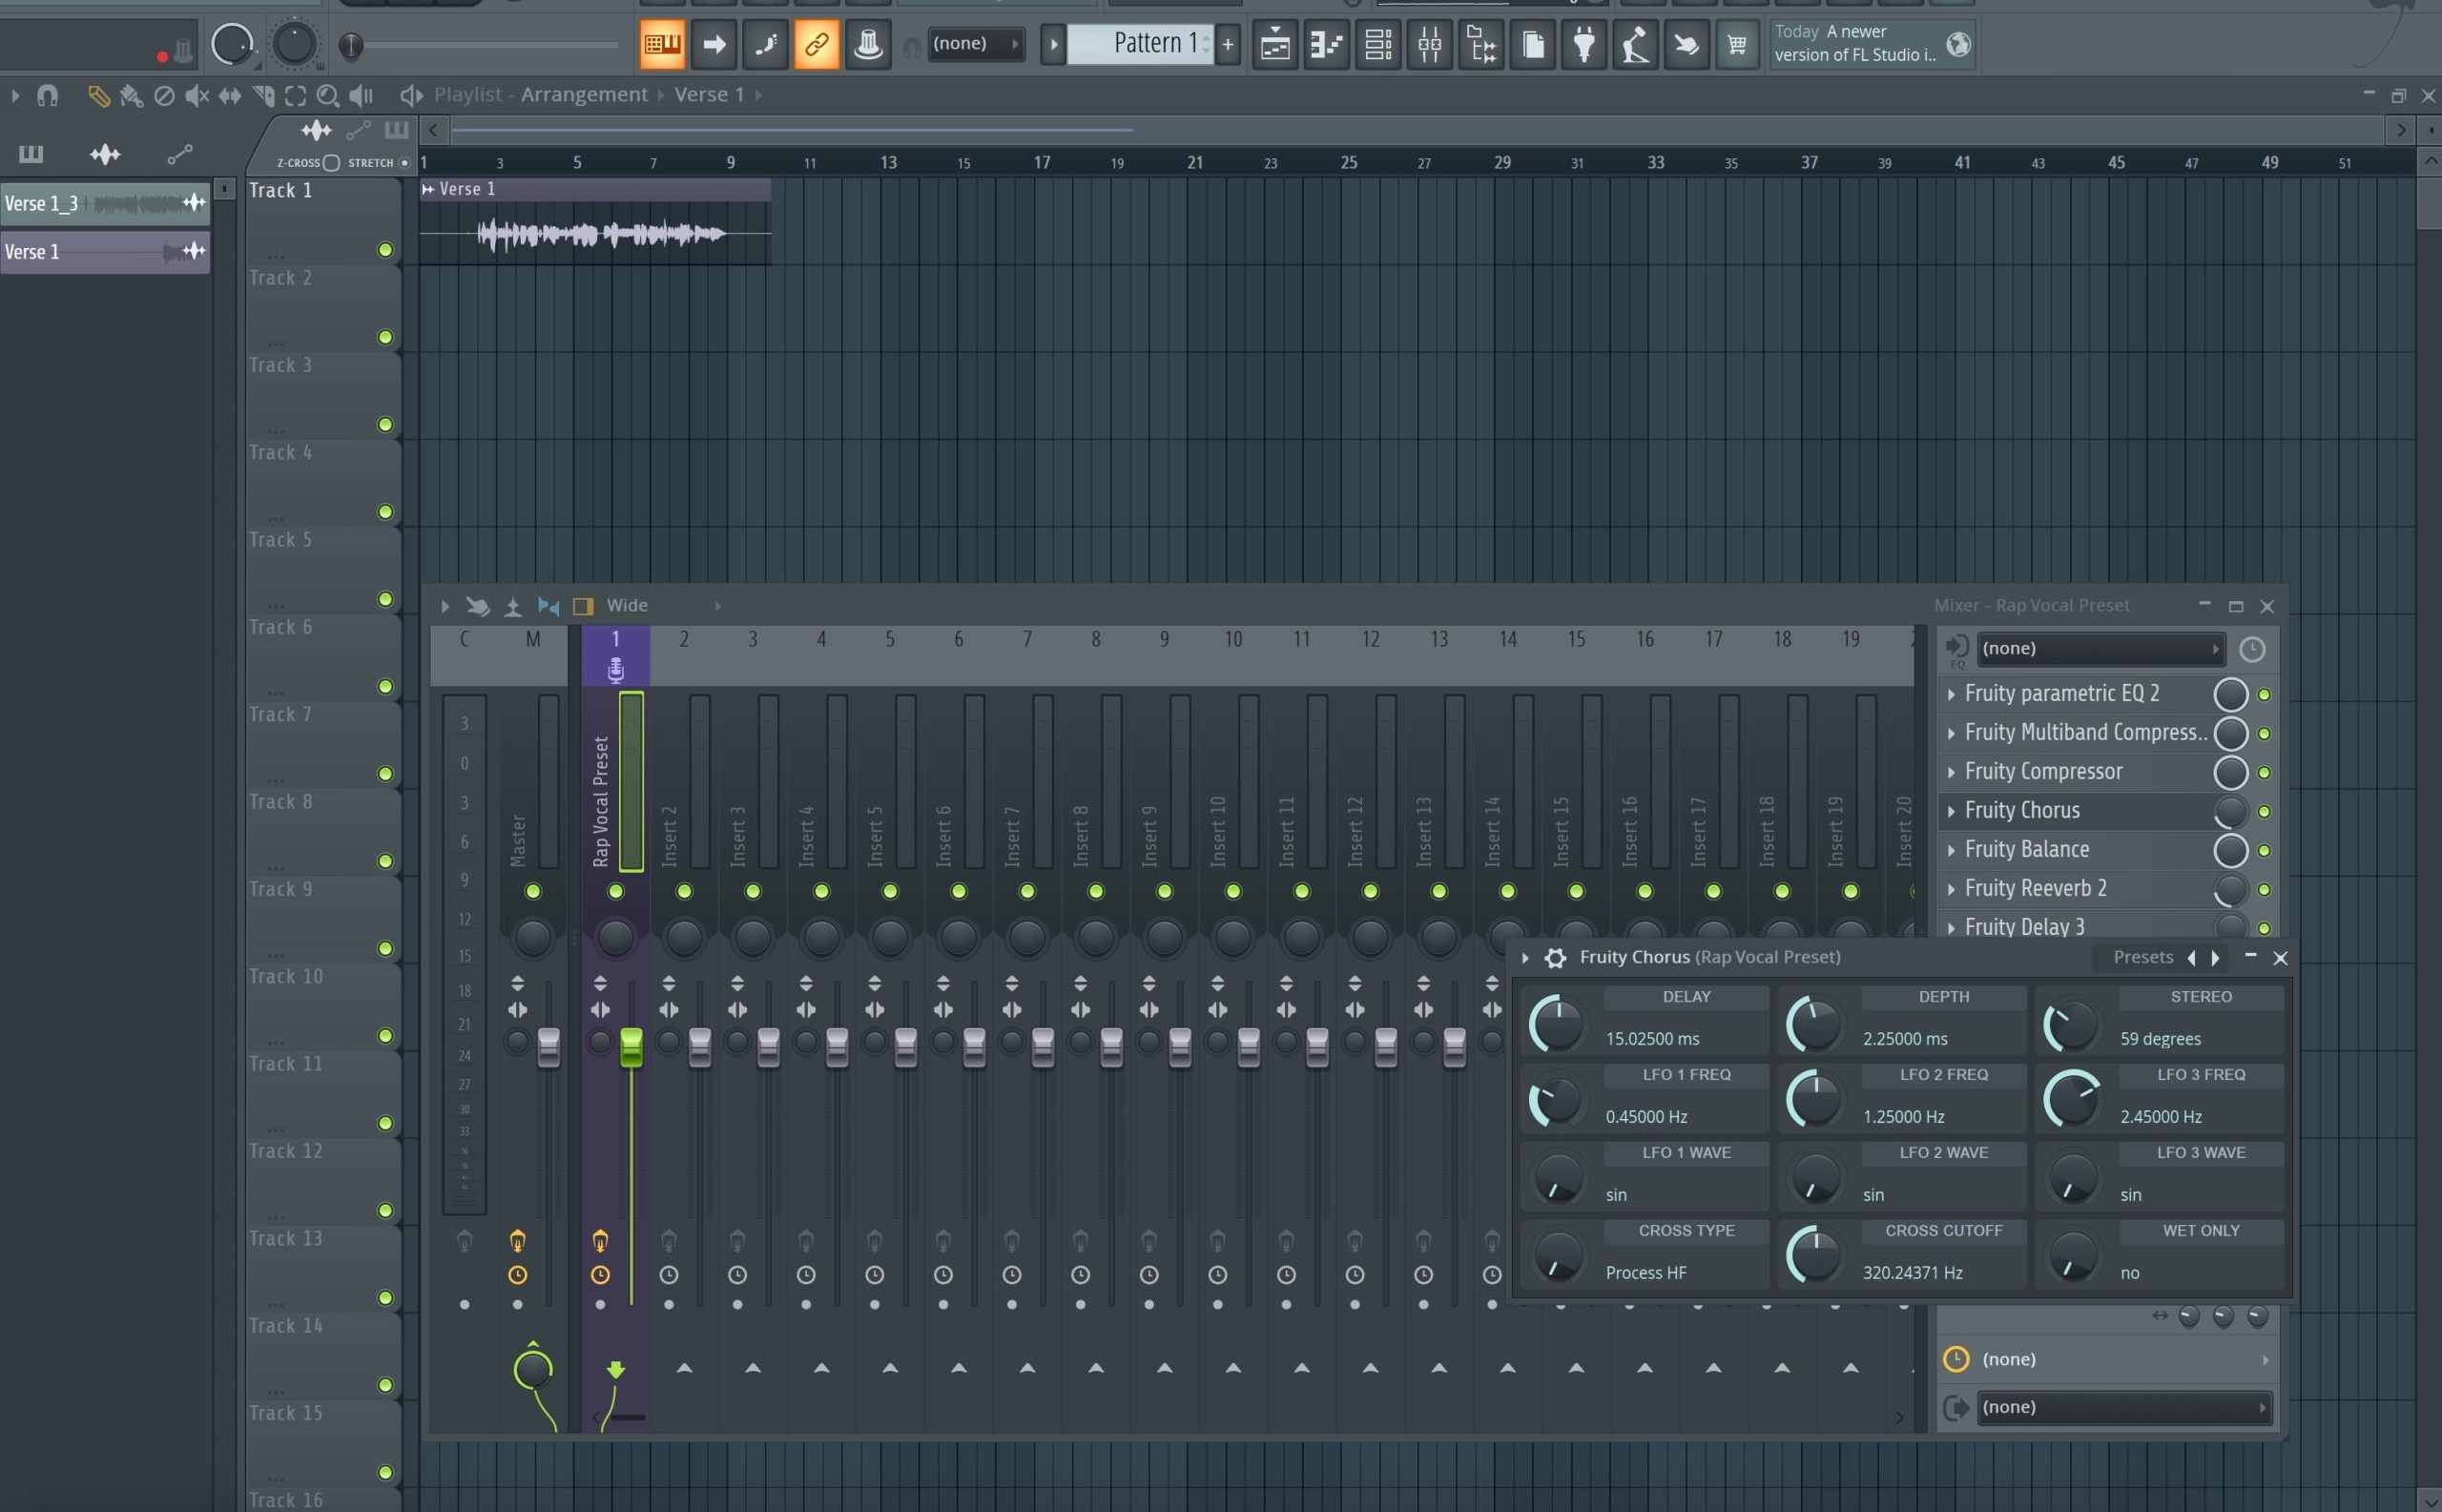Click Arrangement in the playlist breadcrumb
The image size is (2442, 1512).
point(584,95)
